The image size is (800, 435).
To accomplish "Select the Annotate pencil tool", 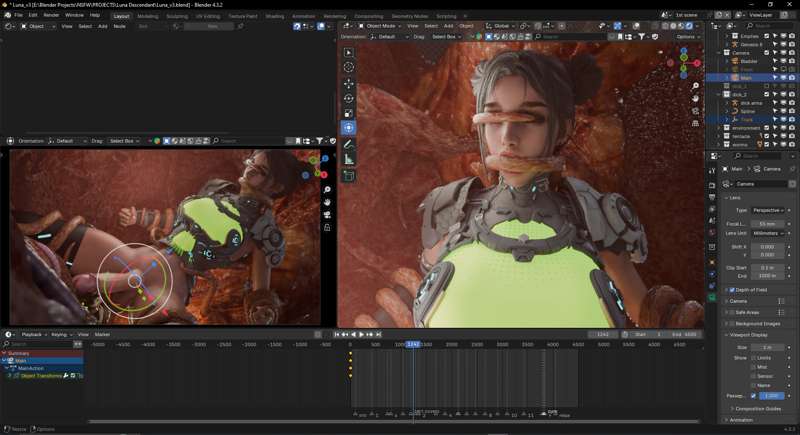I will (x=348, y=144).
